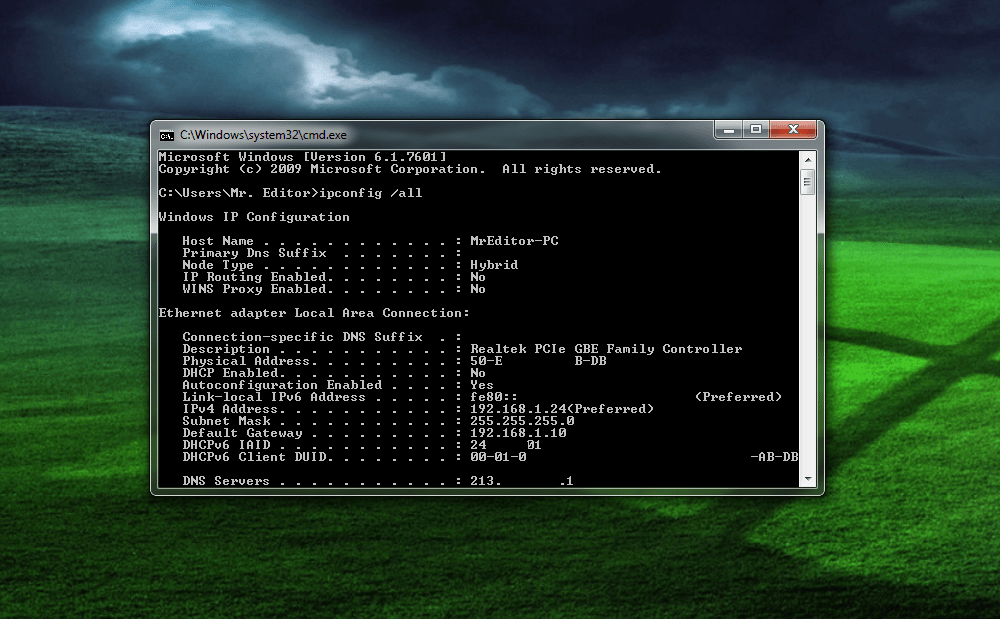
Task: Click the 'Microsoft Windows [Version 6.1.7601]' line
Action: 302,157
